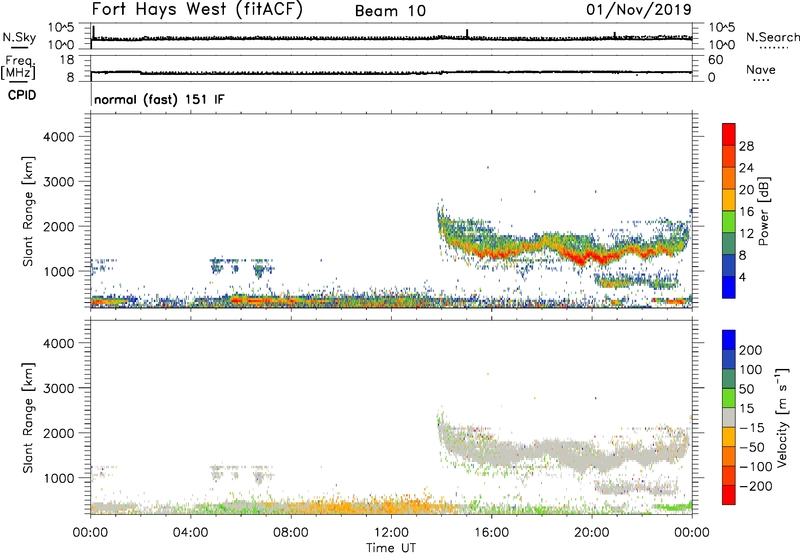This screenshot has height=554, width=800.
Task: Click the "-200" velocity colorbar label
Action: (756, 486)
